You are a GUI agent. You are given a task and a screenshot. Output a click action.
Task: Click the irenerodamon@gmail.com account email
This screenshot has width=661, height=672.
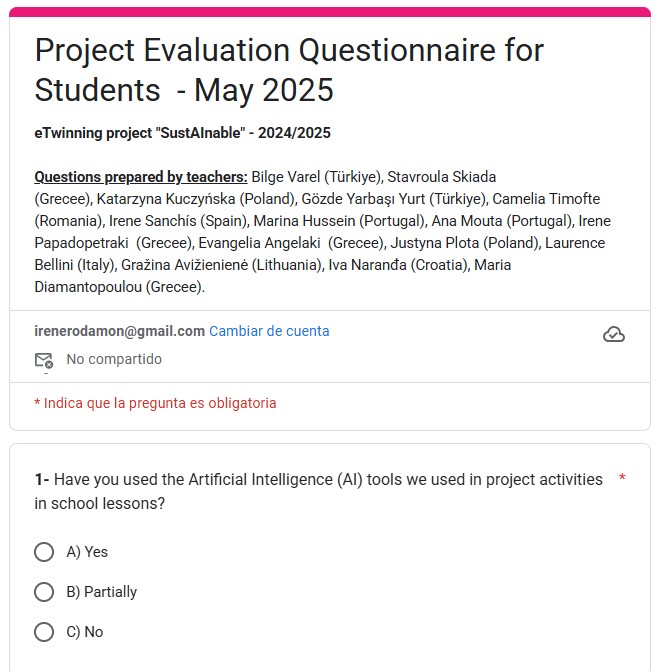(119, 331)
